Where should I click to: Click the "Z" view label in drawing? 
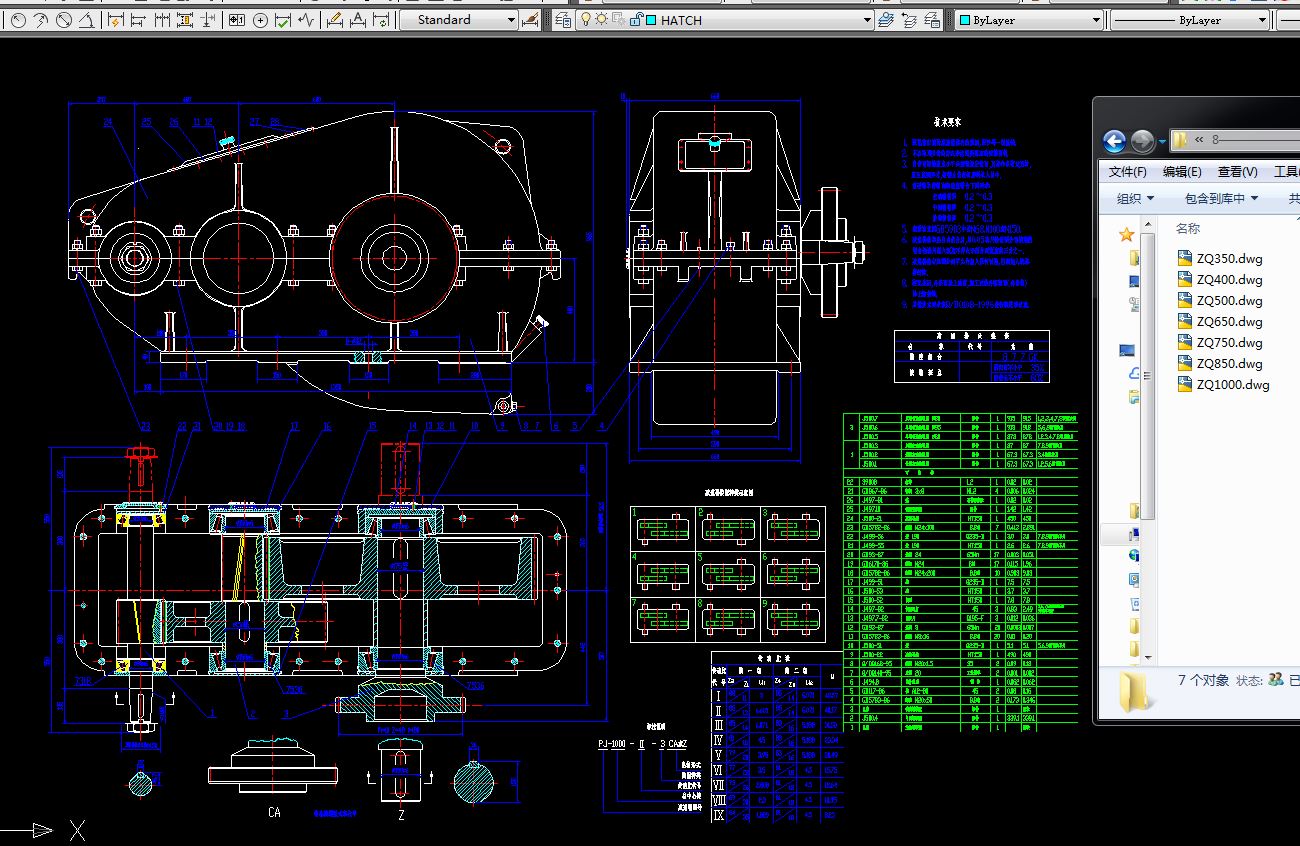click(x=401, y=816)
